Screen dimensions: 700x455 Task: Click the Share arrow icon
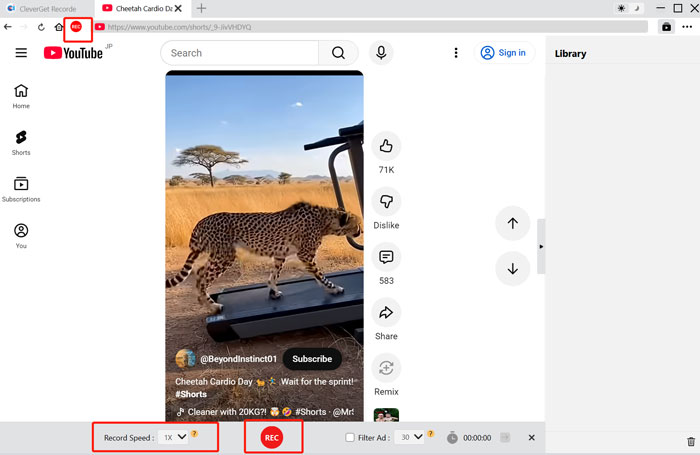click(x=386, y=313)
